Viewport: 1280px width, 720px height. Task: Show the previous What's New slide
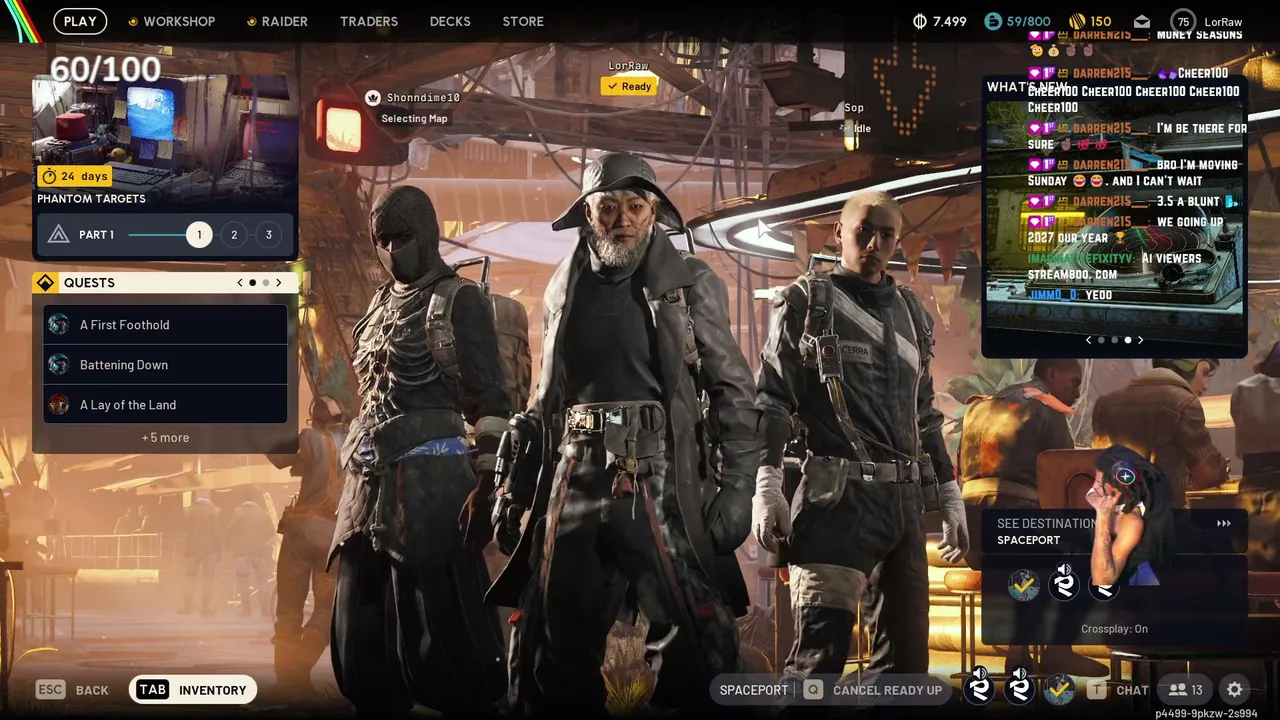1089,340
